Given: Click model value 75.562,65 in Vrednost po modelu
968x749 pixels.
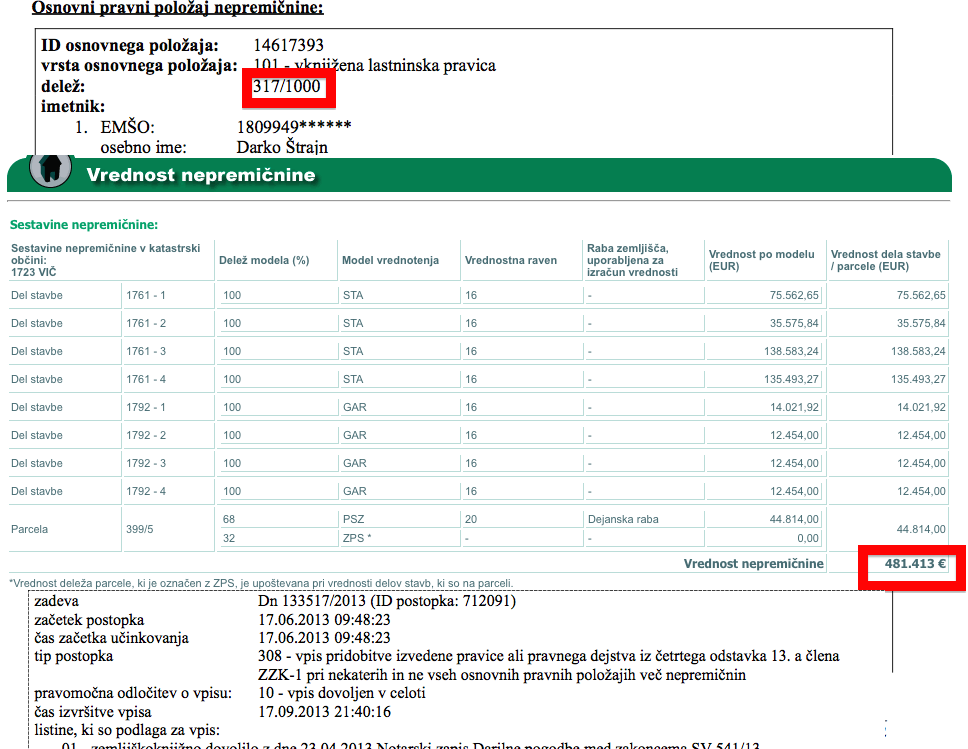Looking at the screenshot, I should [x=794, y=295].
